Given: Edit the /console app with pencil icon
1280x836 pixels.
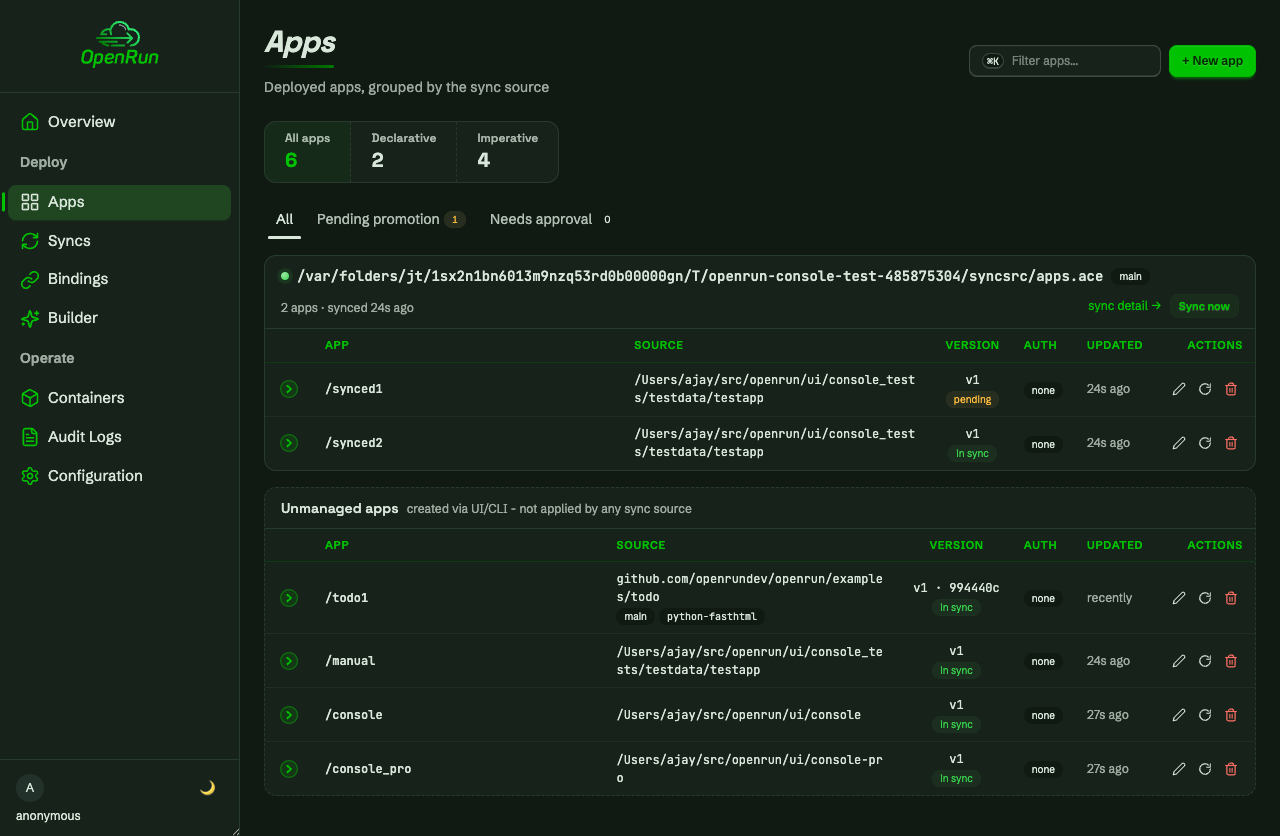Looking at the screenshot, I should point(1179,715).
